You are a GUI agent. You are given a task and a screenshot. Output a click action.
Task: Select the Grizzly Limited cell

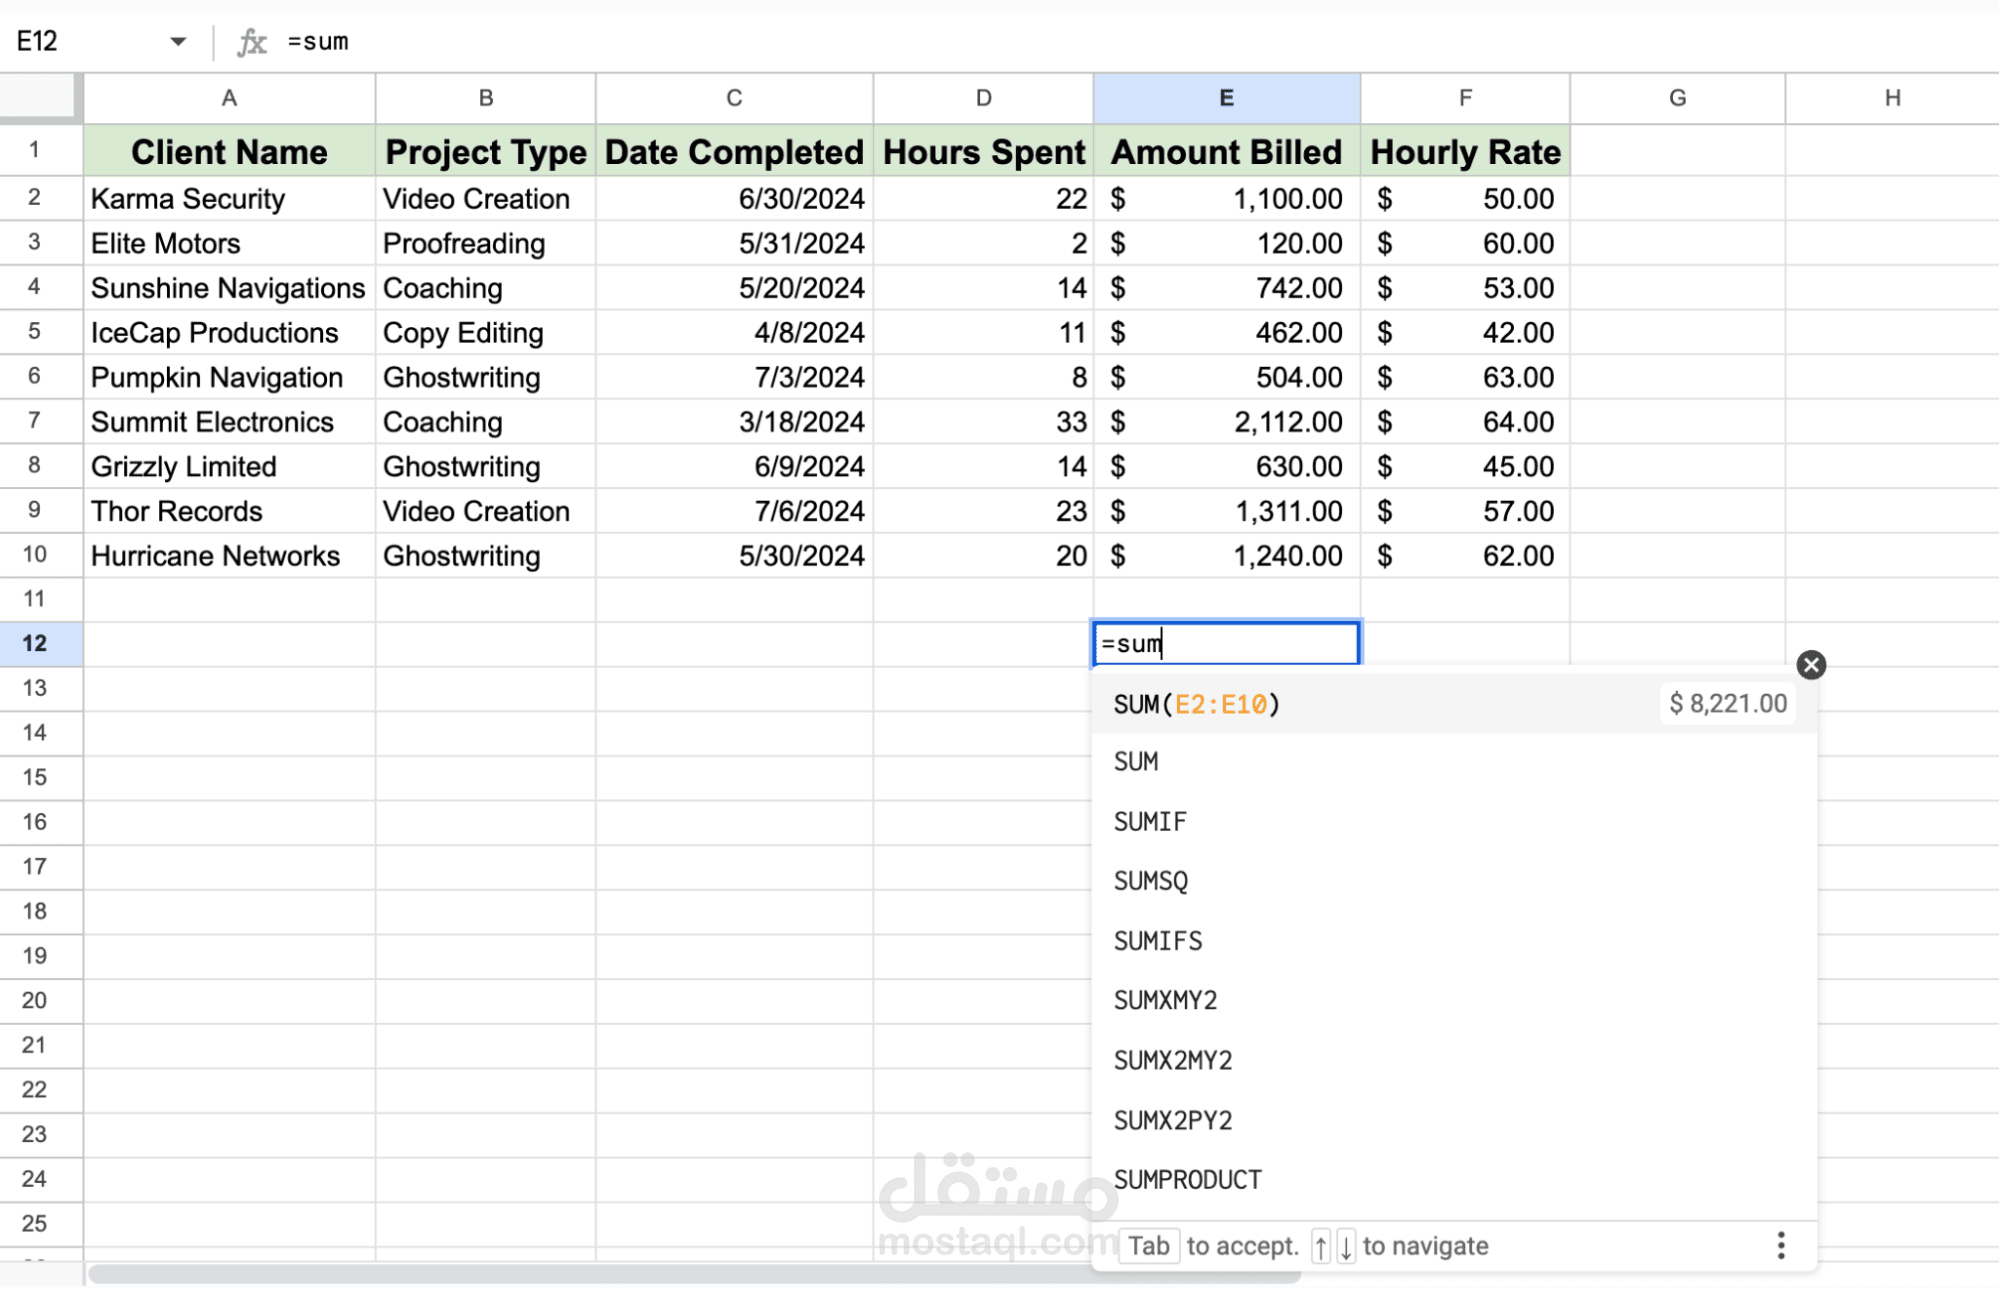[229, 467]
